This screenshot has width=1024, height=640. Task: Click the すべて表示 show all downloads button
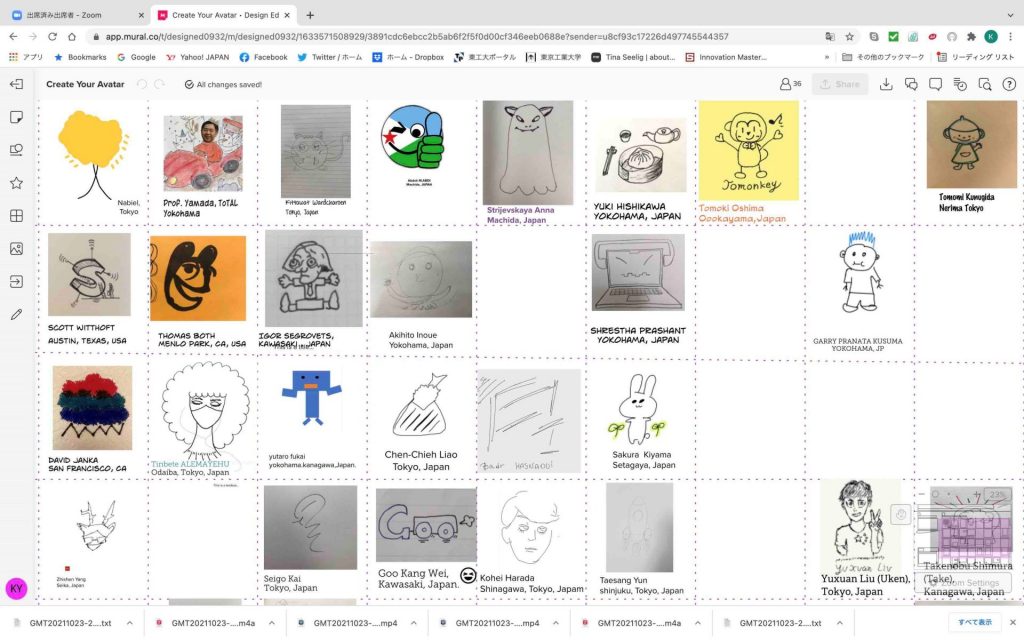tap(975, 622)
